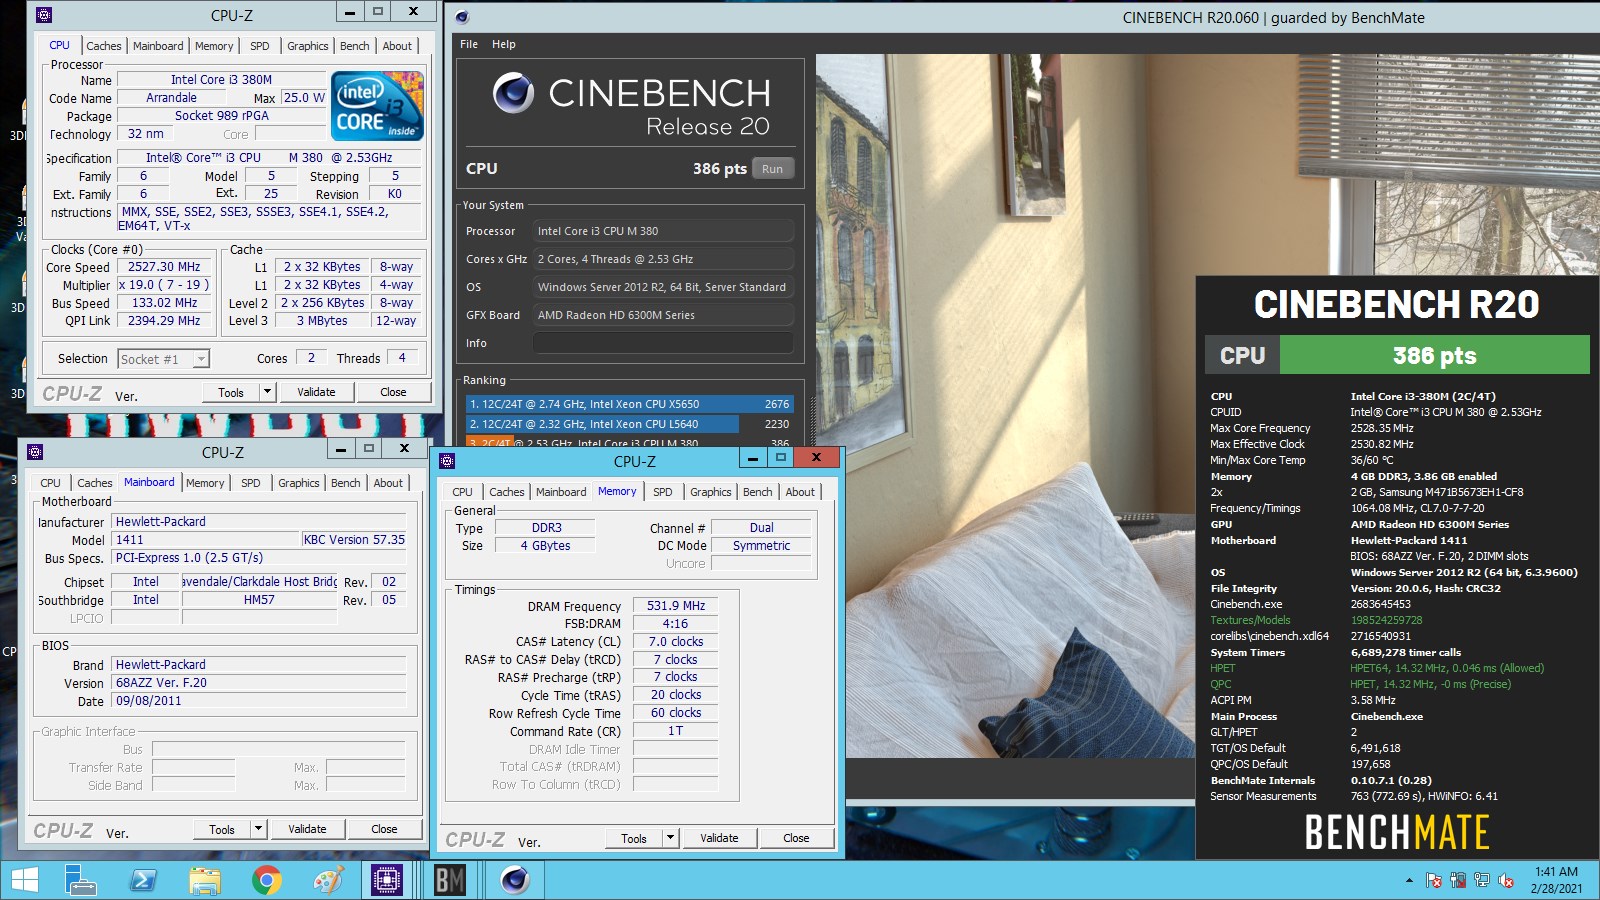Click the network tray icon
Screen dimensions: 1600x900
tap(1481, 881)
